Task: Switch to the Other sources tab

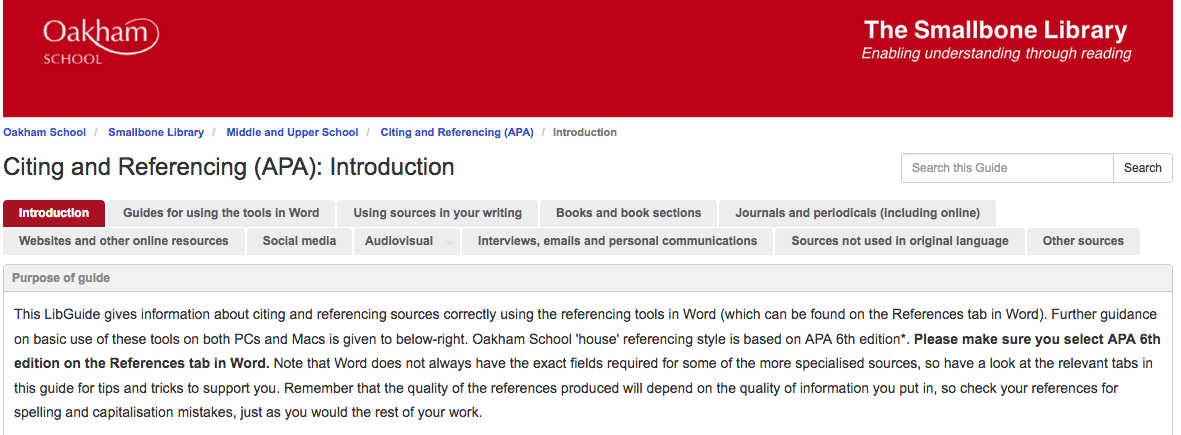Action: click(x=1083, y=242)
